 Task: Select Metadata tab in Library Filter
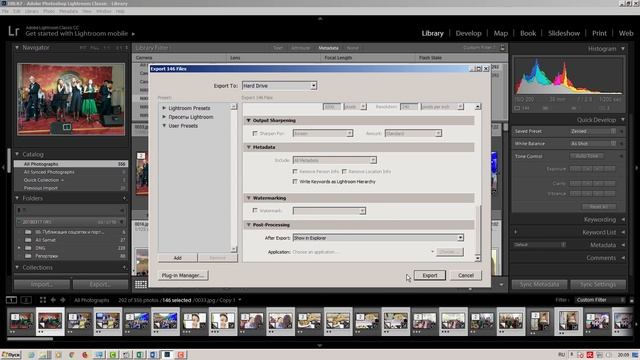[328, 48]
